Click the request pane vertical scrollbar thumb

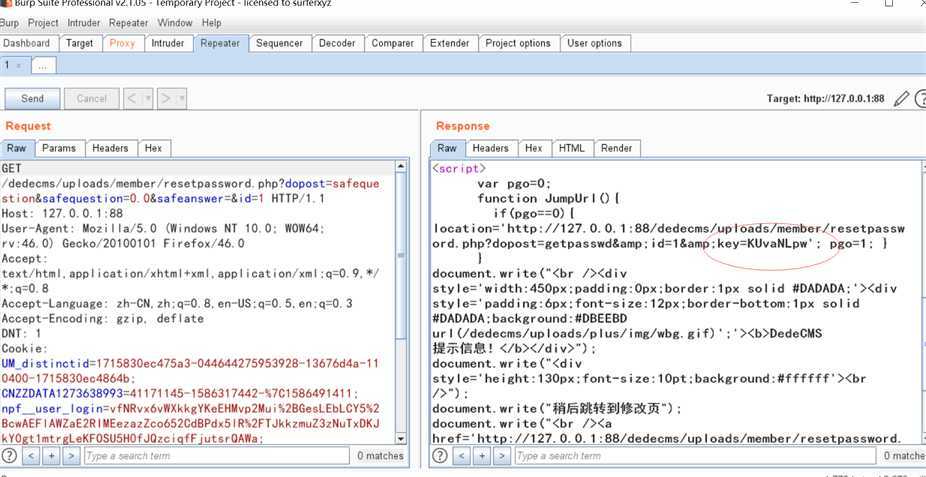(x=401, y=256)
